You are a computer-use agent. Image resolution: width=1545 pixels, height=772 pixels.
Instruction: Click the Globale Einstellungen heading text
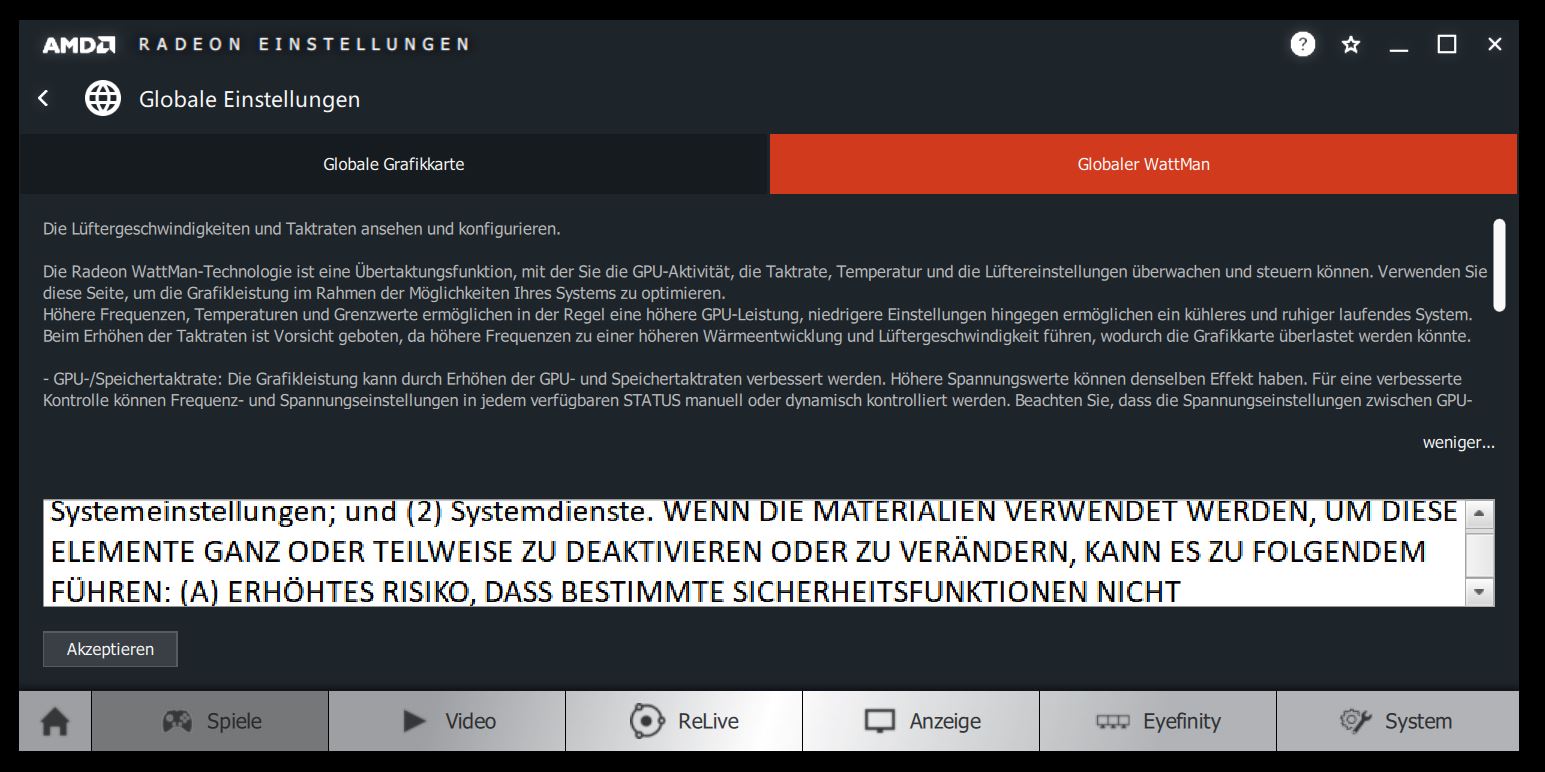[249, 99]
